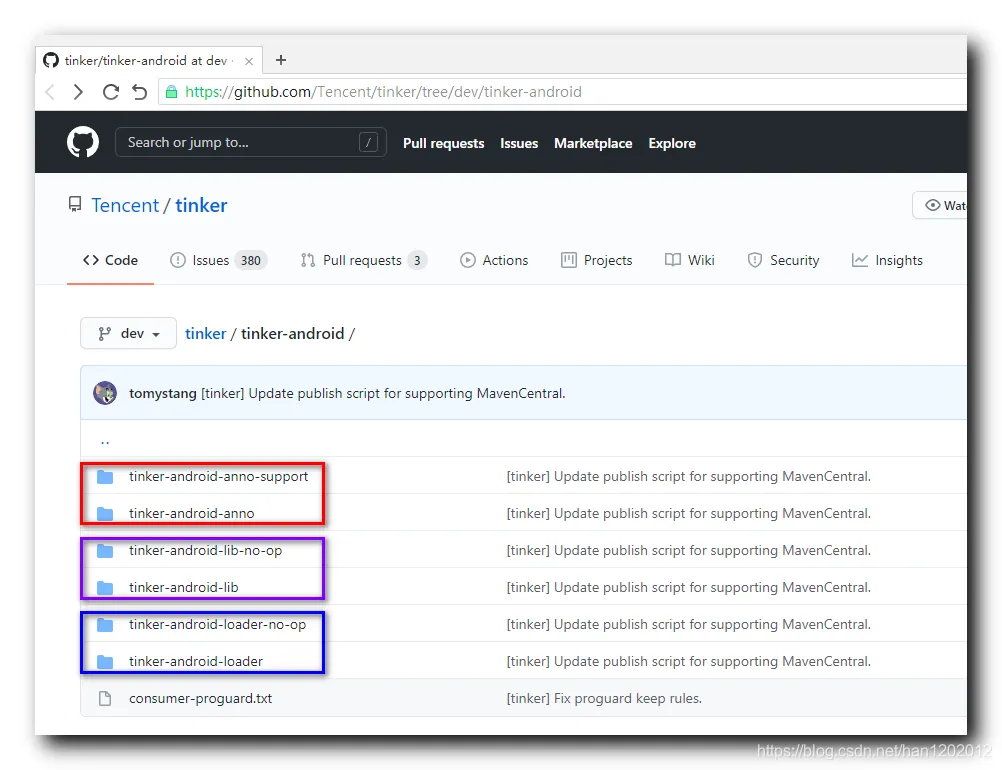Click the file icon next to consumer-proguard.txt
This screenshot has height=770, width=1002.
pyautogui.click(x=105, y=698)
